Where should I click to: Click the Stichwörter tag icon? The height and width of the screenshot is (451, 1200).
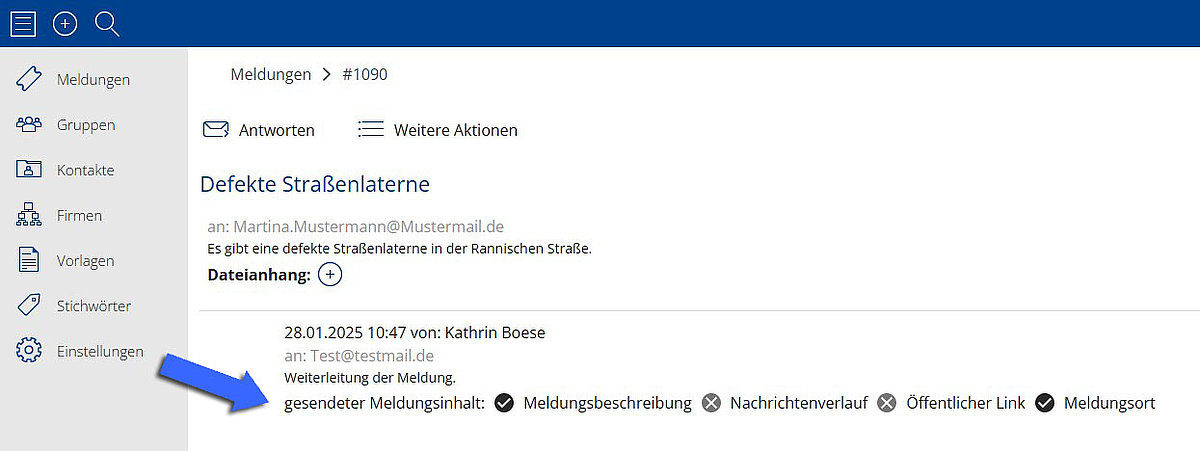click(29, 305)
